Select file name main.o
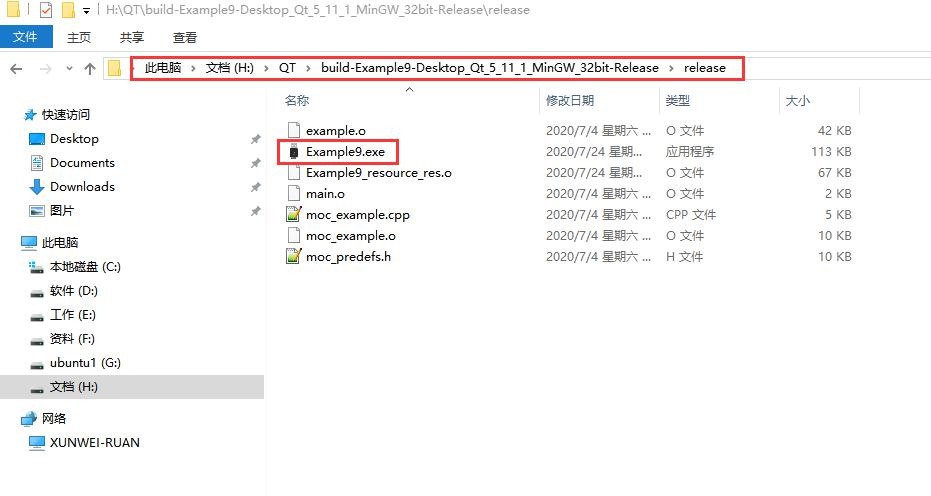The width and height of the screenshot is (931, 496). (325, 194)
